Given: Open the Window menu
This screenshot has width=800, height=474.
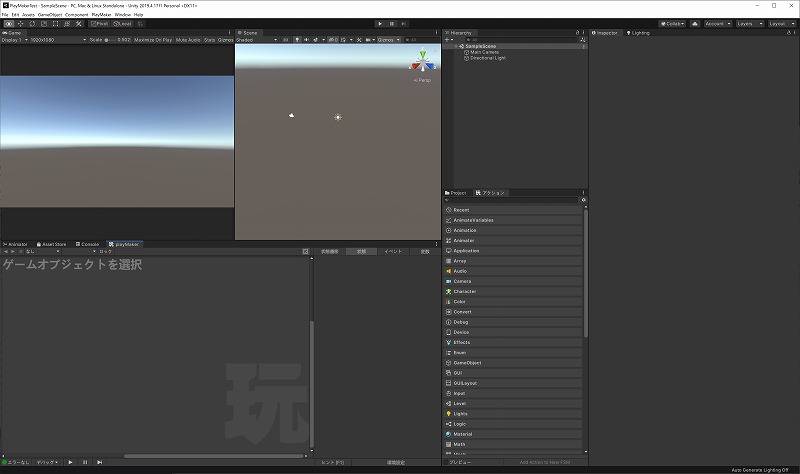Looking at the screenshot, I should point(122,15).
